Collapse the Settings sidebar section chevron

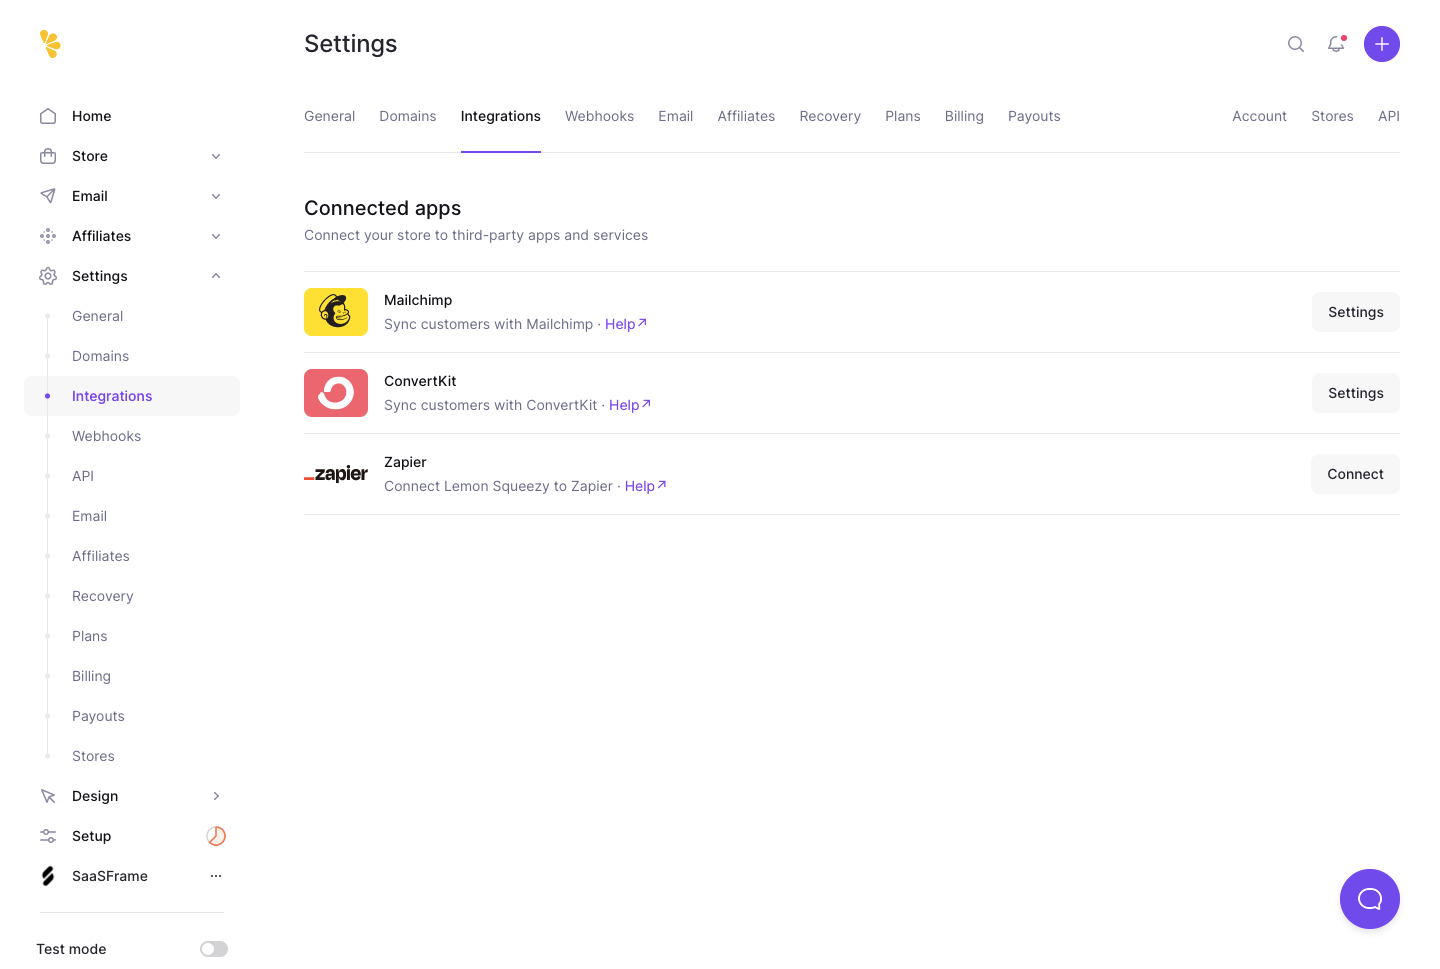tap(216, 276)
